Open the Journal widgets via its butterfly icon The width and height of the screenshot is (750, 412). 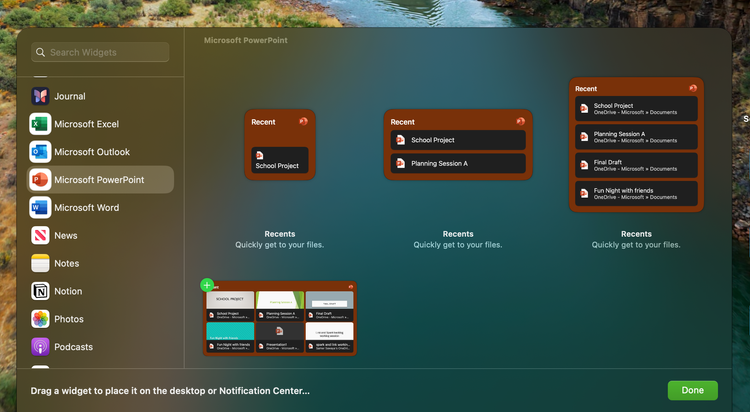[x=40, y=96]
